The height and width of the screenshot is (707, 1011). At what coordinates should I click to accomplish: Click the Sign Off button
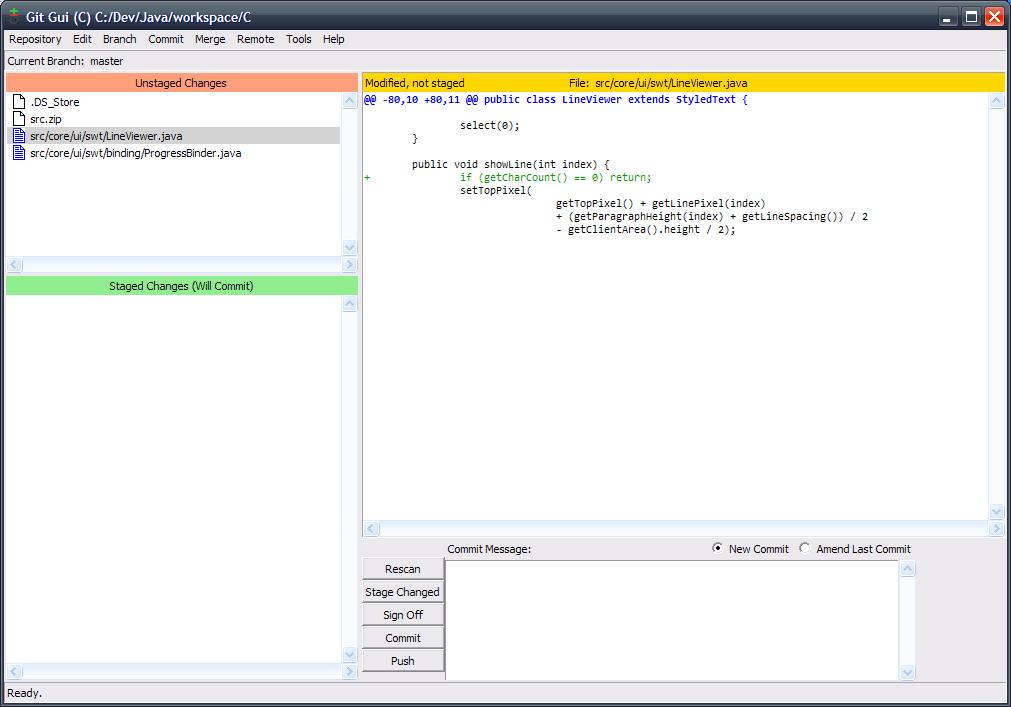(403, 615)
